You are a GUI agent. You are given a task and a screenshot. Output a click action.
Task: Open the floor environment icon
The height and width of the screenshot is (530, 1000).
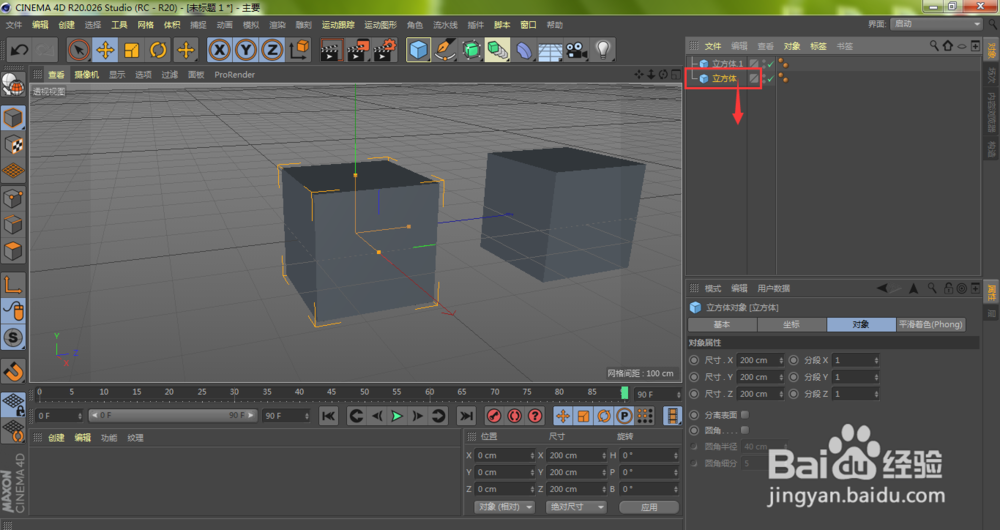tap(550, 50)
